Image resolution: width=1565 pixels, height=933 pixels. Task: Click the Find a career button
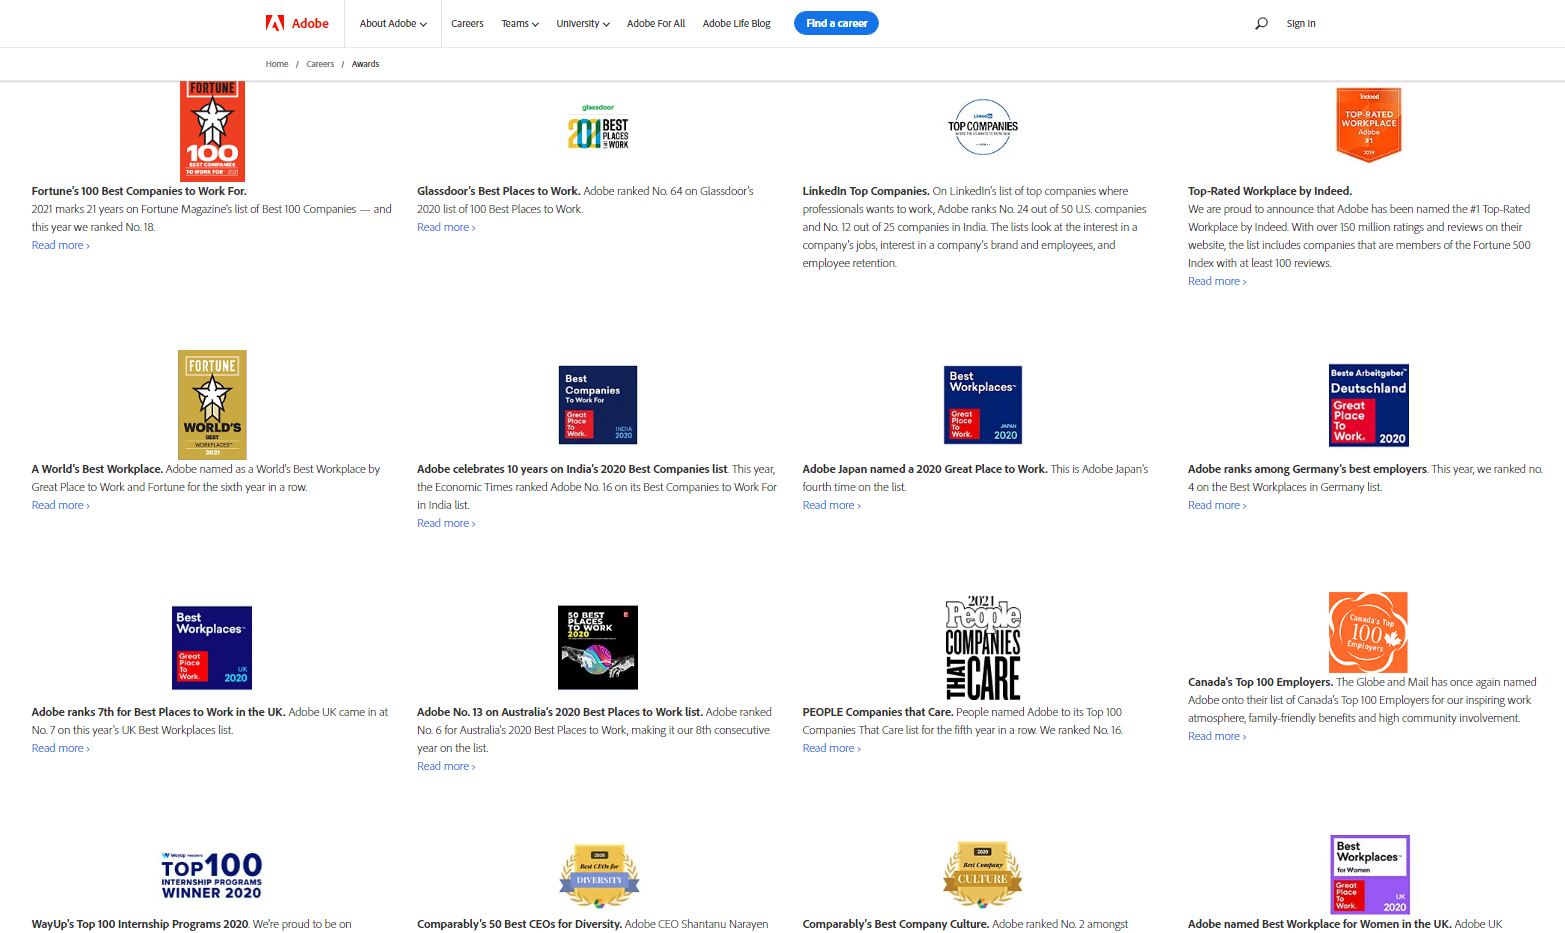tap(836, 23)
